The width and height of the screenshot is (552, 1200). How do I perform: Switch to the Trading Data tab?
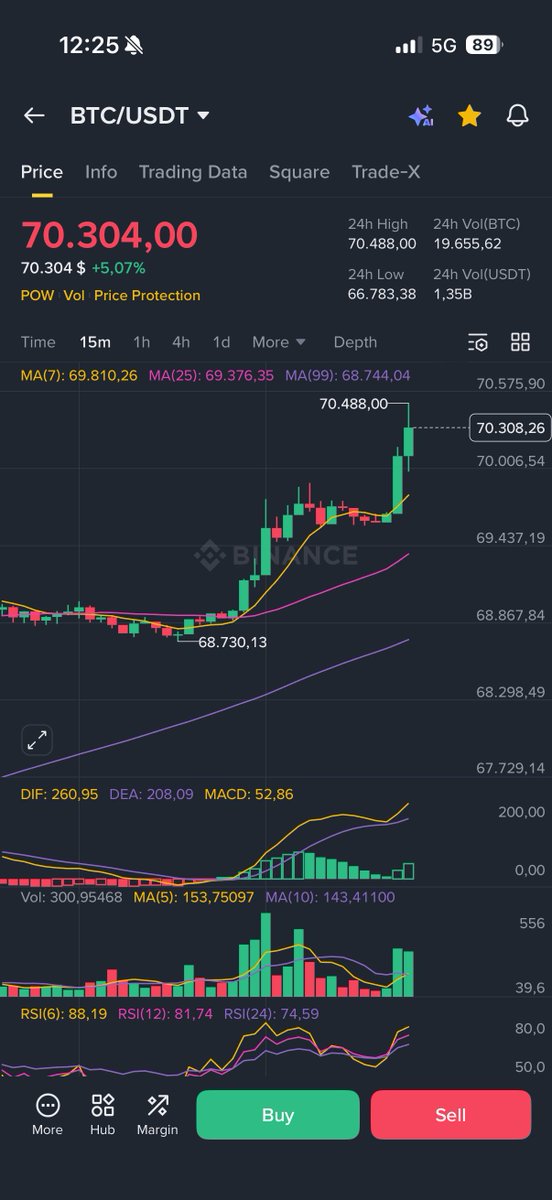(x=193, y=172)
